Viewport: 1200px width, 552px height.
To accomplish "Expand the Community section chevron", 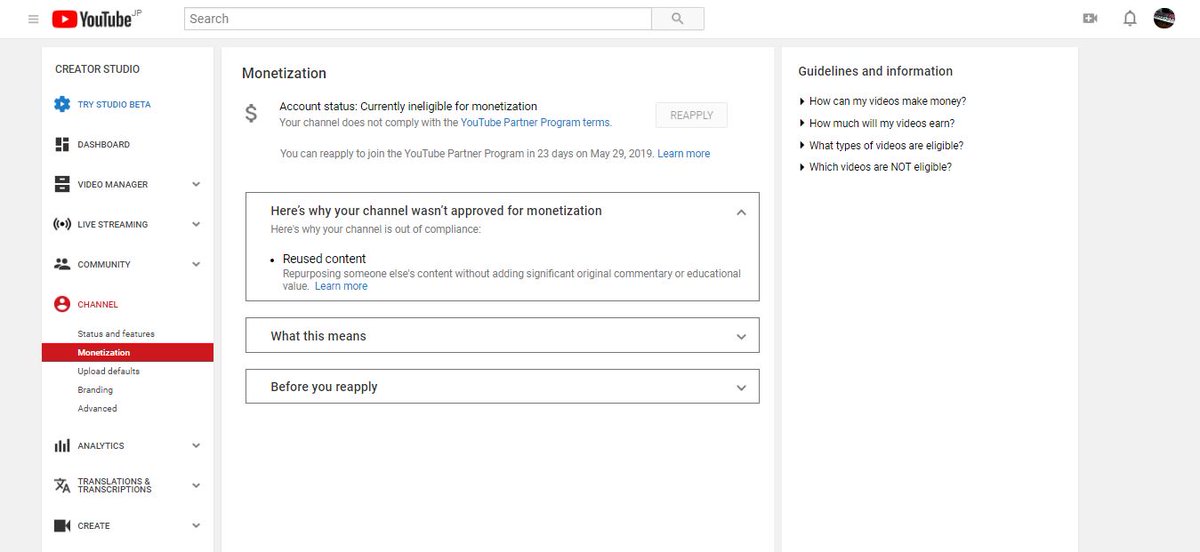I will click(x=196, y=264).
